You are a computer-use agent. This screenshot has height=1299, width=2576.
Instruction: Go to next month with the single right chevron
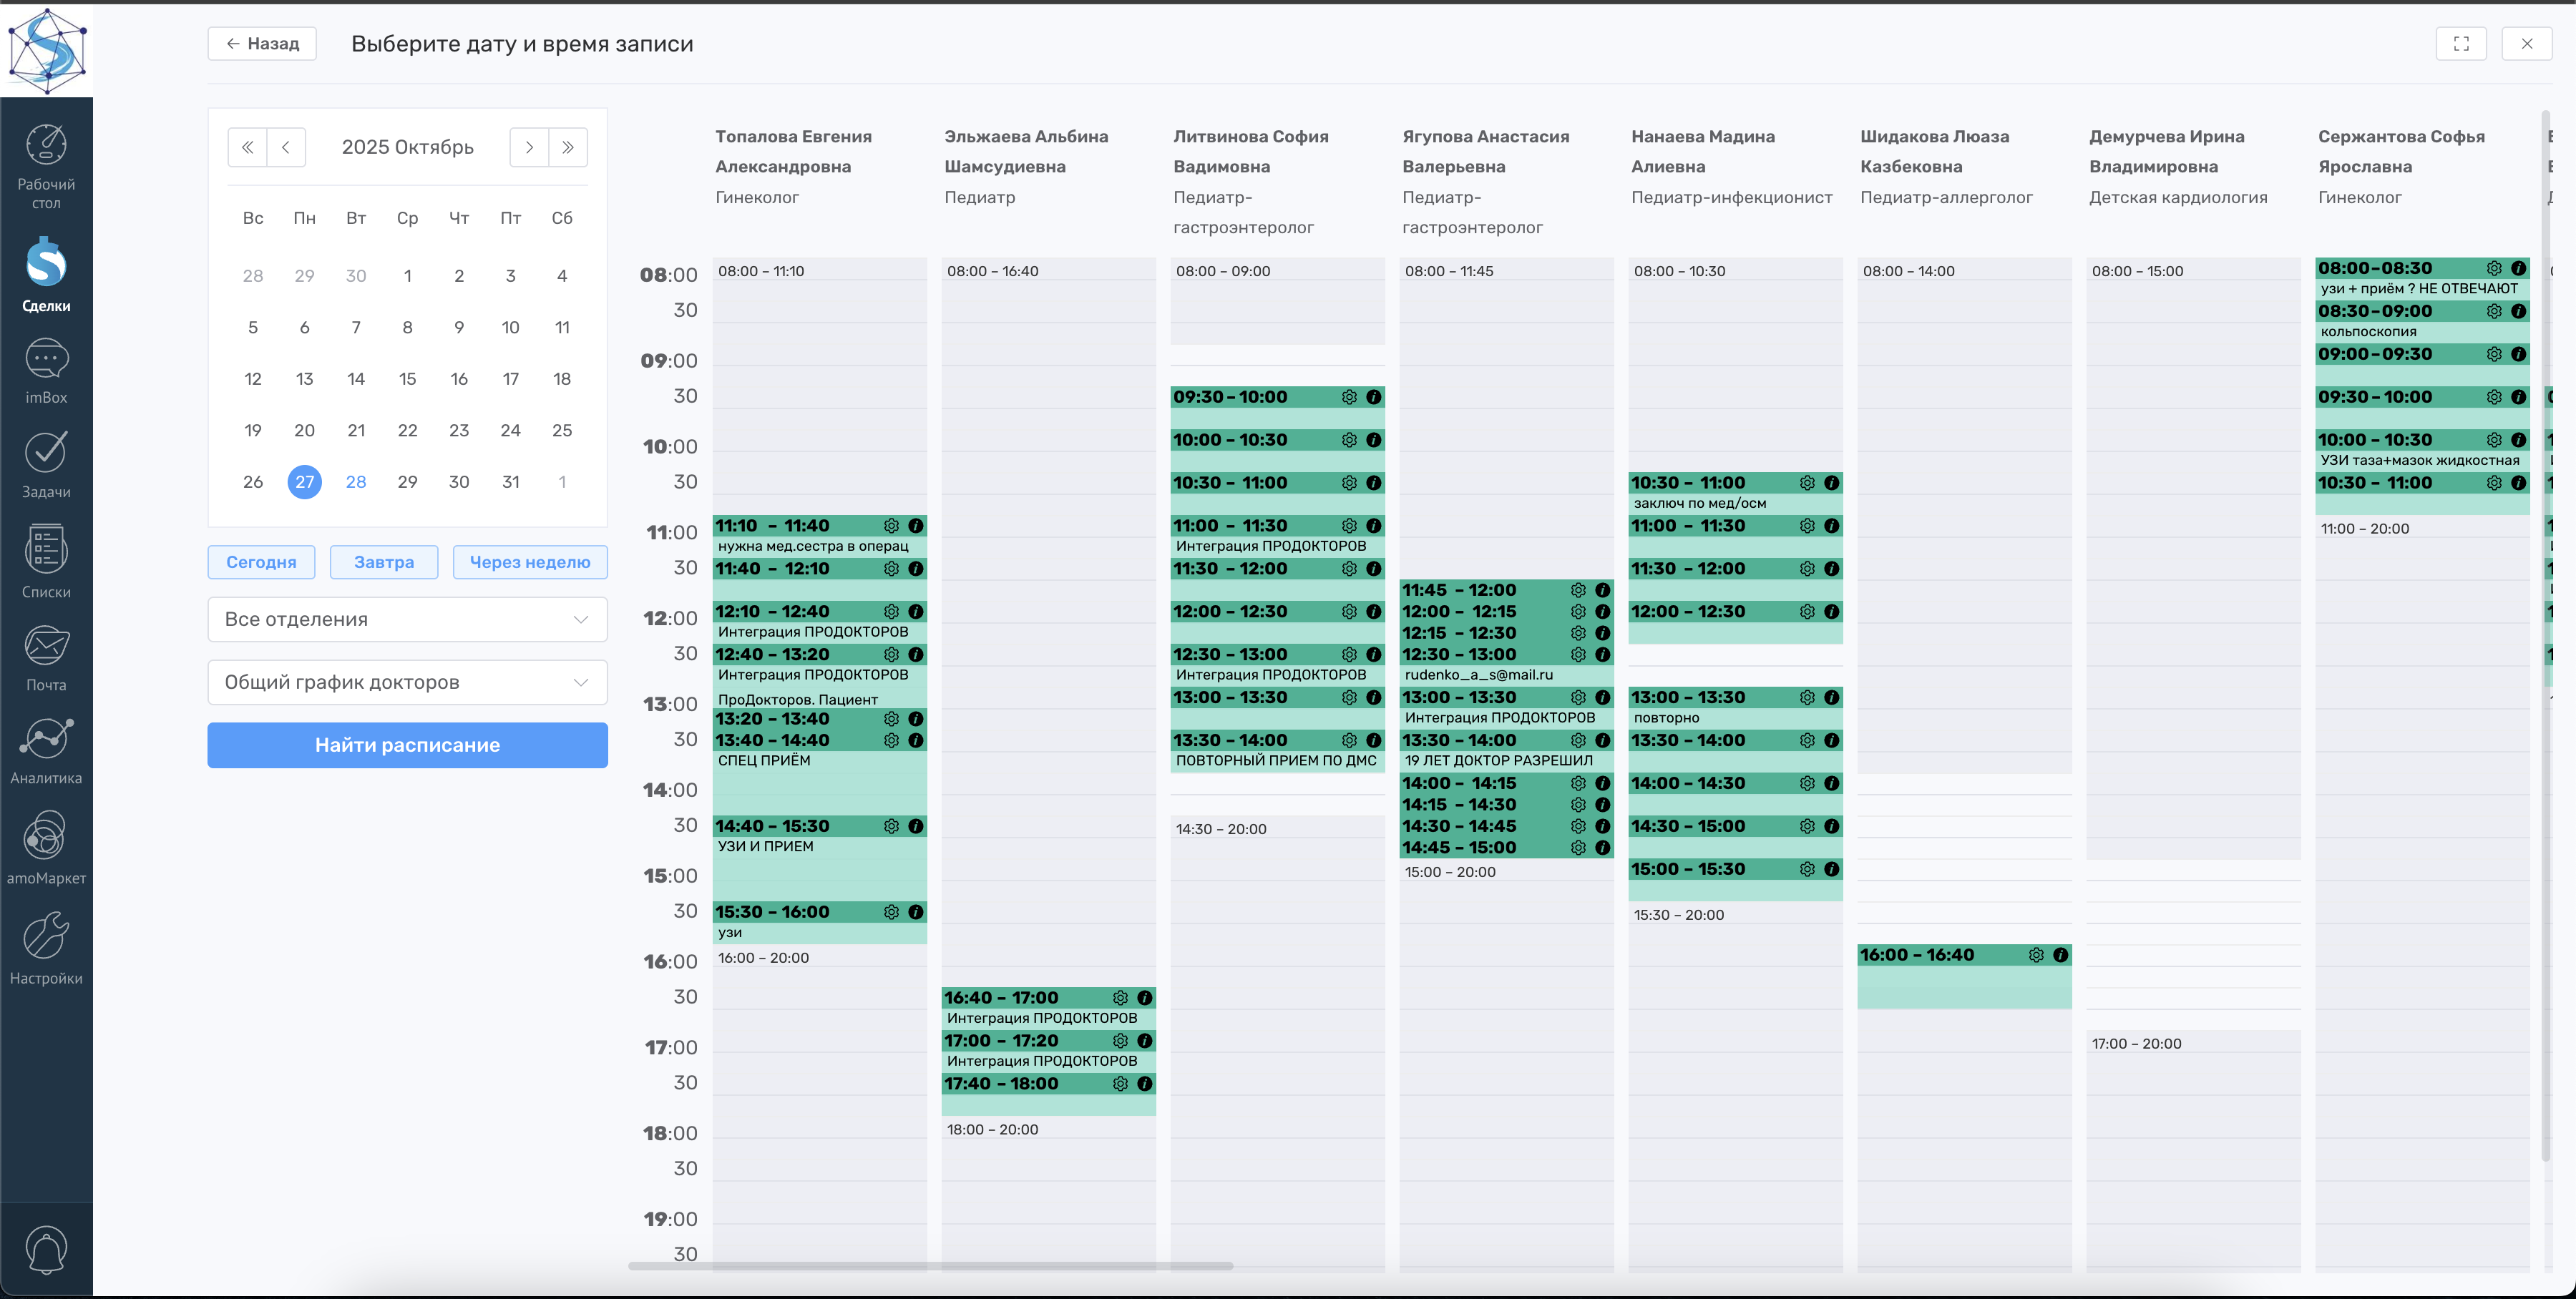click(529, 147)
